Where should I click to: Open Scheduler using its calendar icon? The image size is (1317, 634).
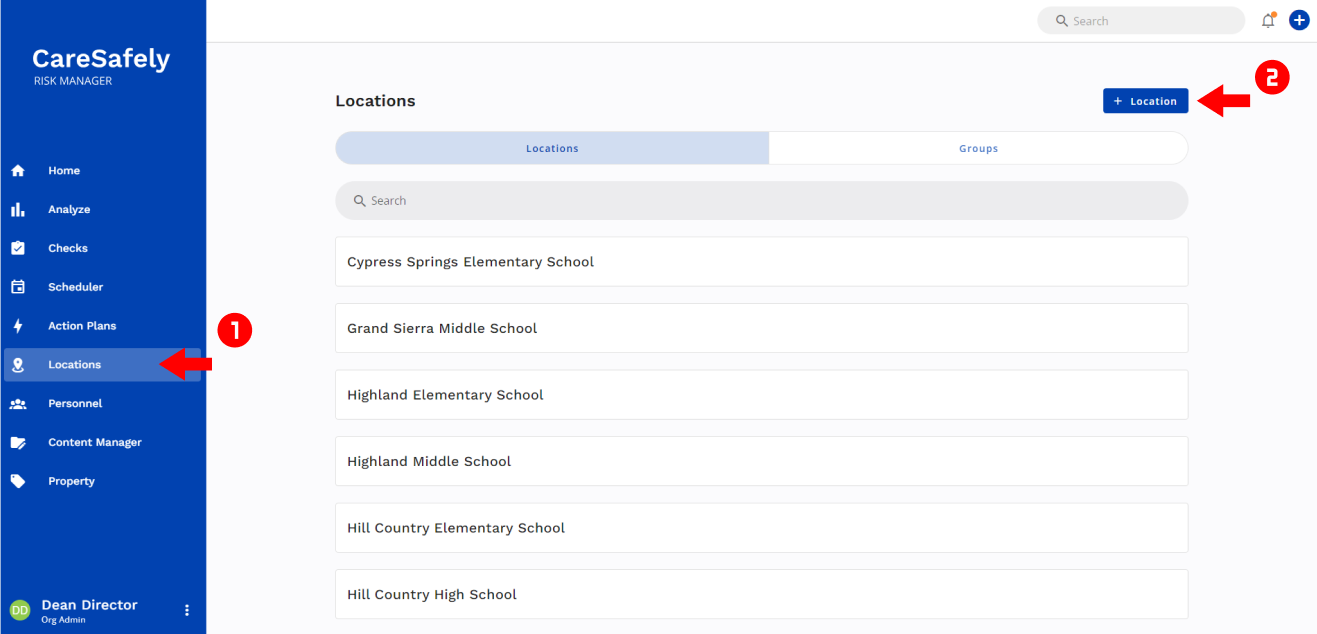point(17,287)
